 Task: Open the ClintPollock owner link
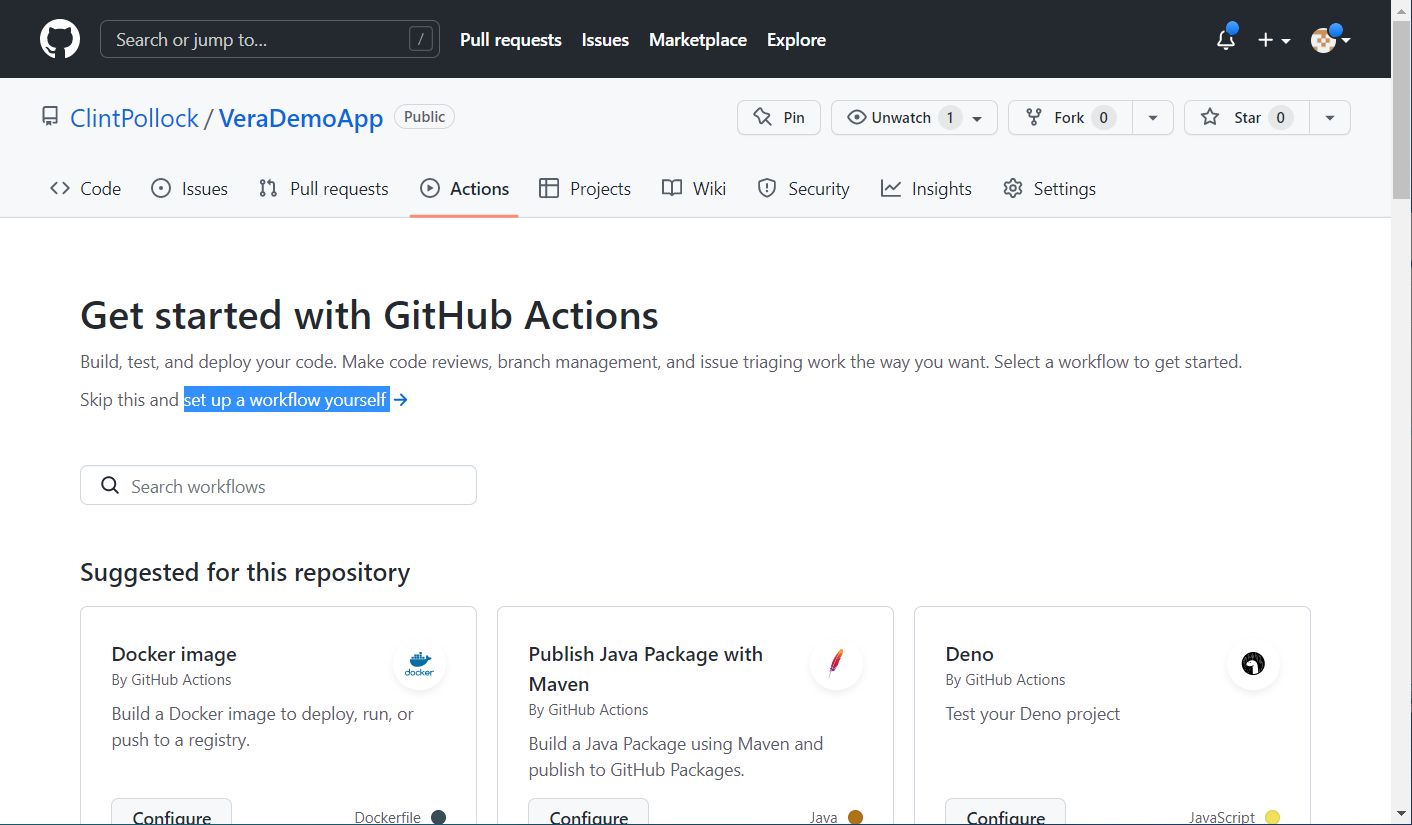(x=134, y=118)
